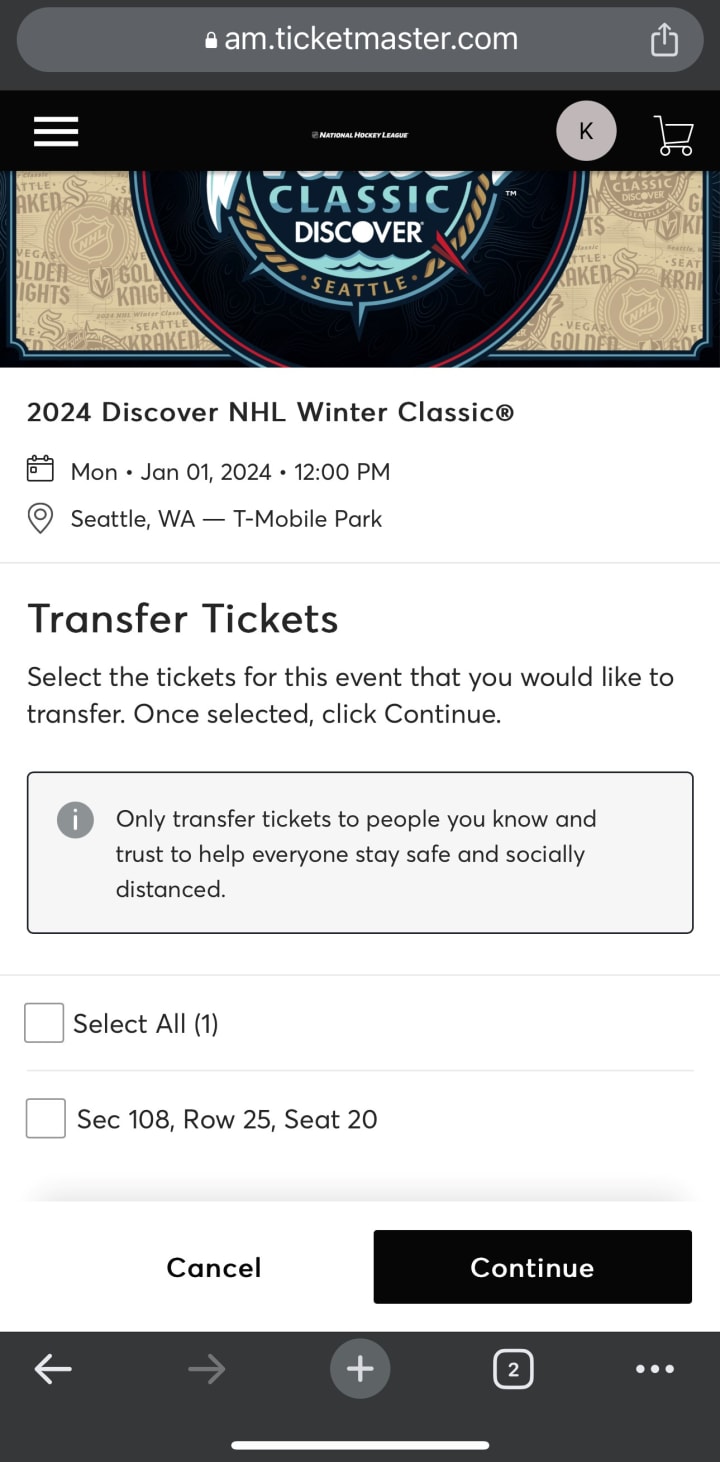Image resolution: width=720 pixels, height=1462 pixels.
Task: Open browser more options menu
Action: pos(655,1369)
